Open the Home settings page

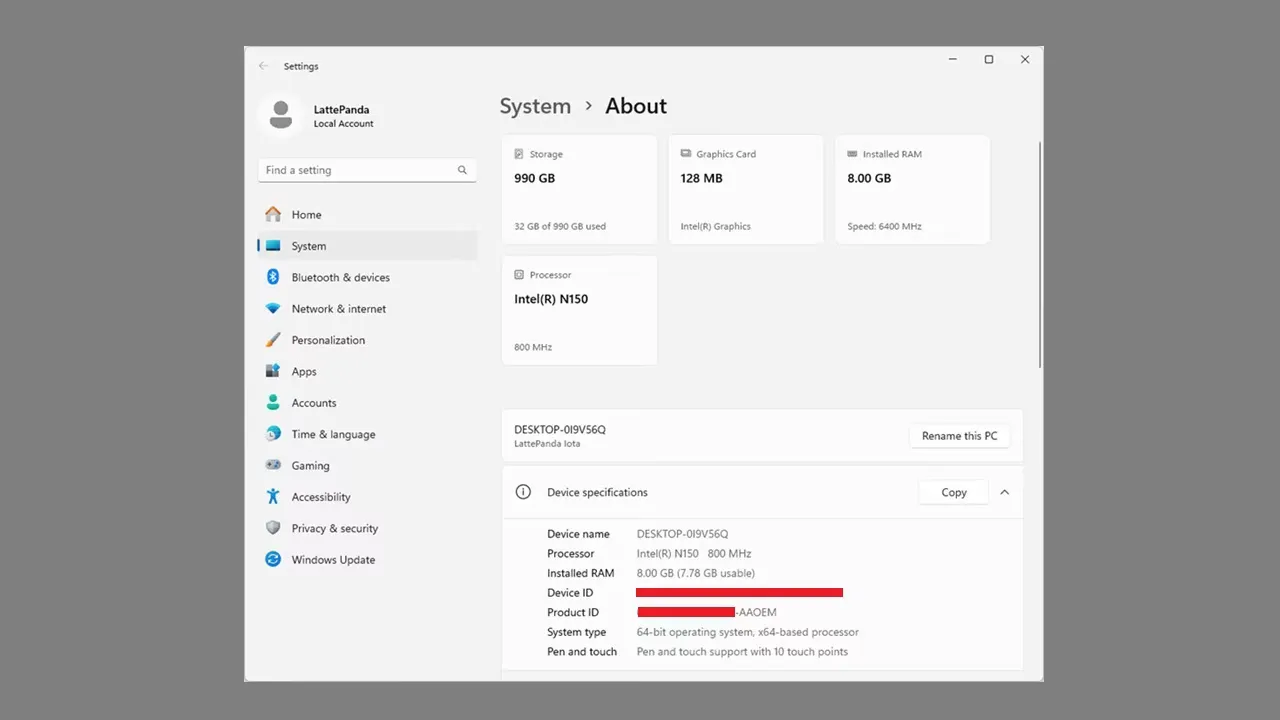(x=306, y=215)
